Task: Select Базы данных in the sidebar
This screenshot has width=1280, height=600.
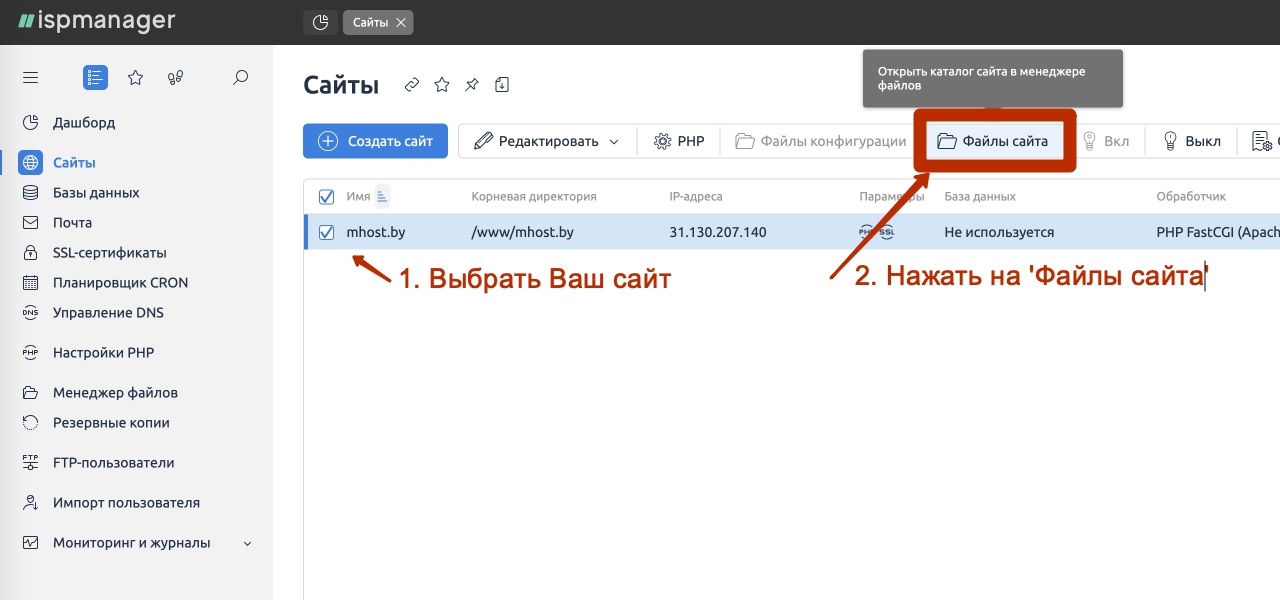Action: pos(95,192)
